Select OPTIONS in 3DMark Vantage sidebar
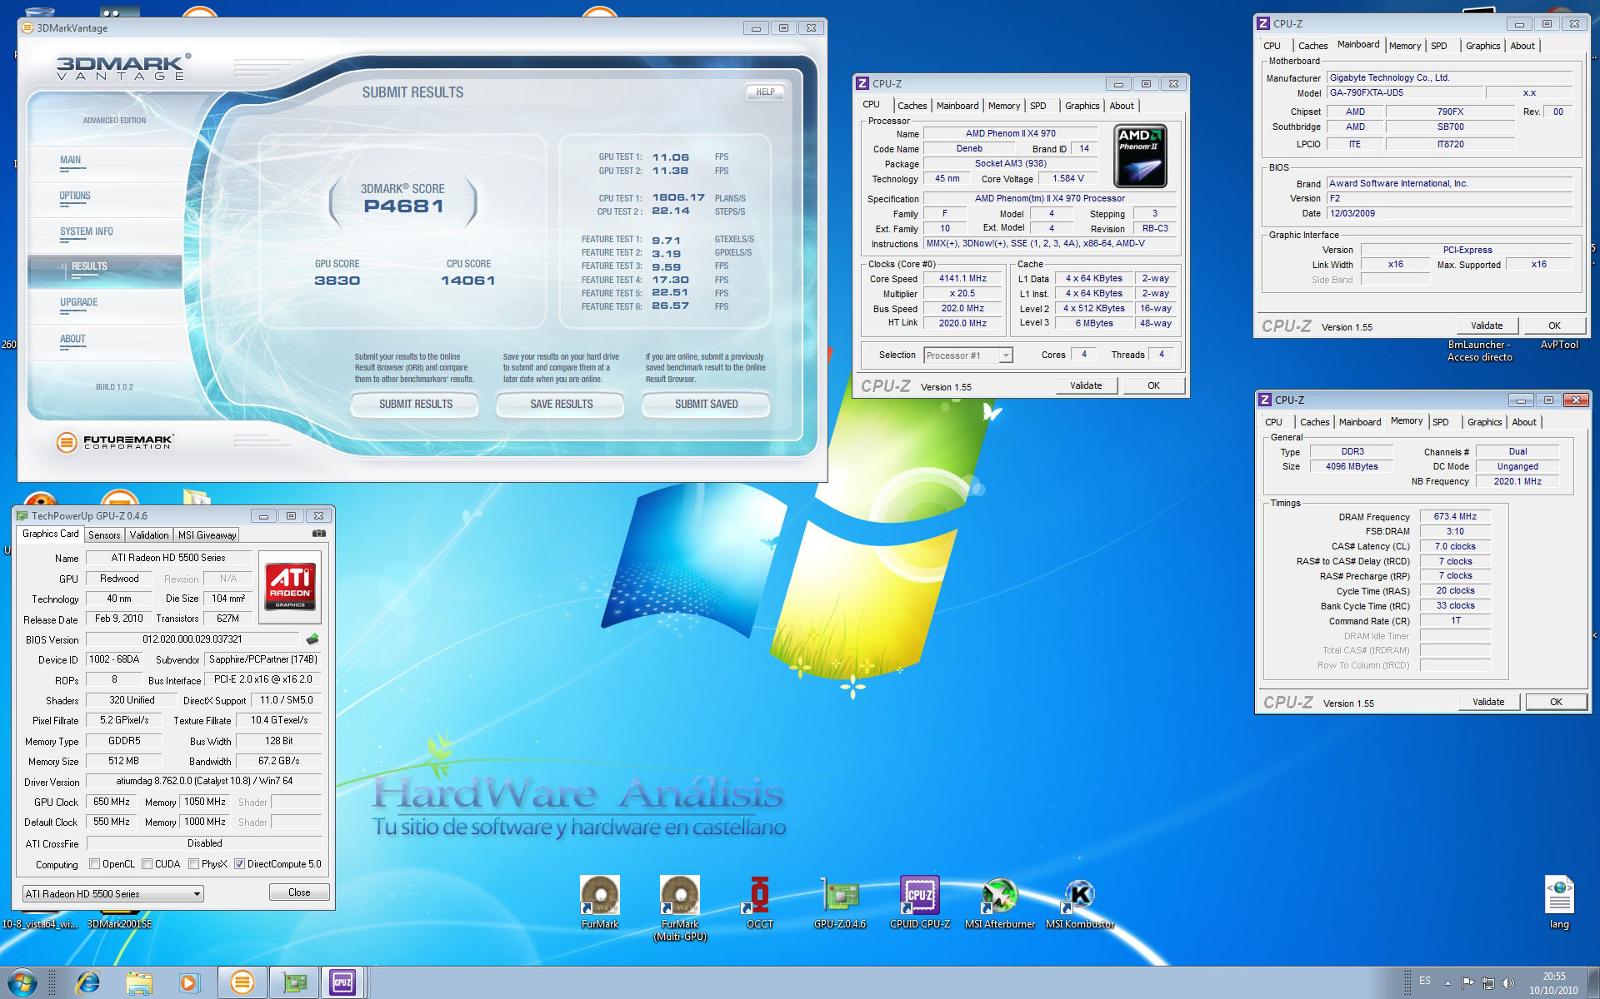Screen dimensions: 1600x999 point(75,196)
